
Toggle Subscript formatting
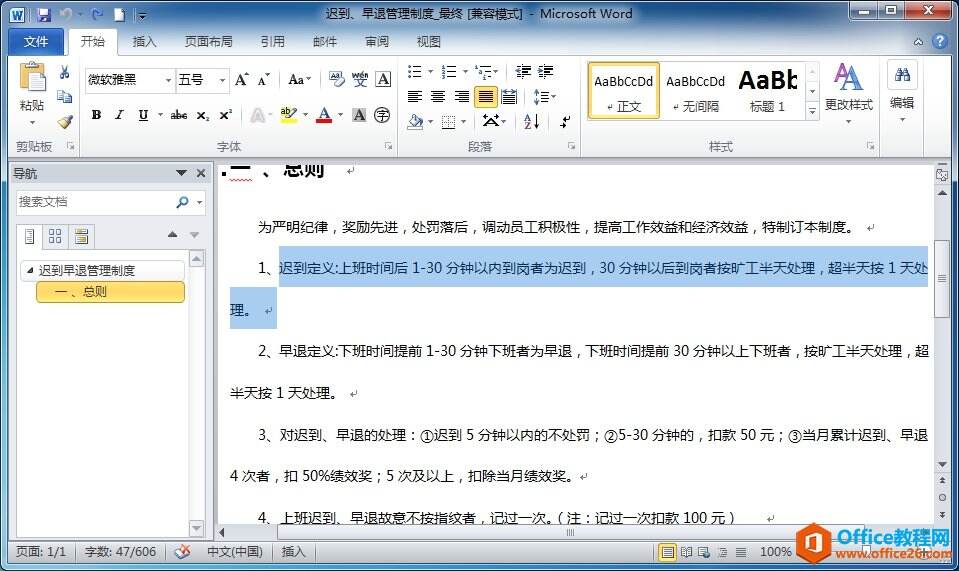(202, 115)
